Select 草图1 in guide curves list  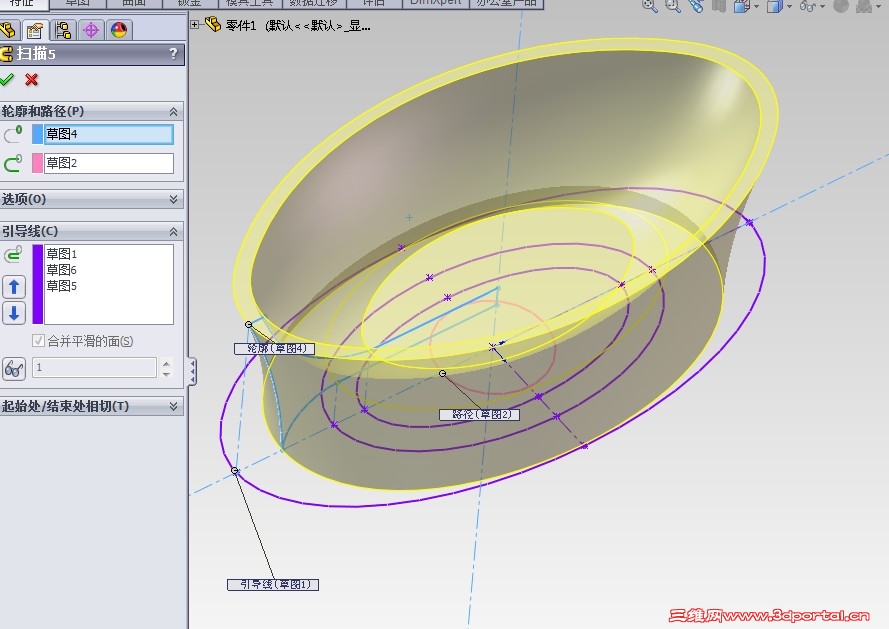pos(61,254)
